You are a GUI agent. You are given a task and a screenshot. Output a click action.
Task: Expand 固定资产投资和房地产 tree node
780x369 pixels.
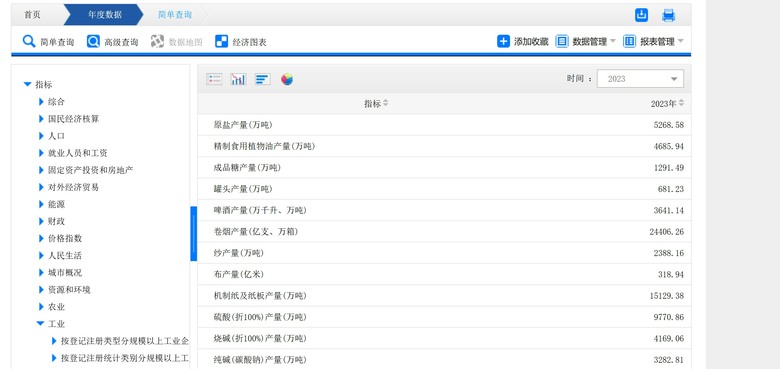pyautogui.click(x=41, y=170)
